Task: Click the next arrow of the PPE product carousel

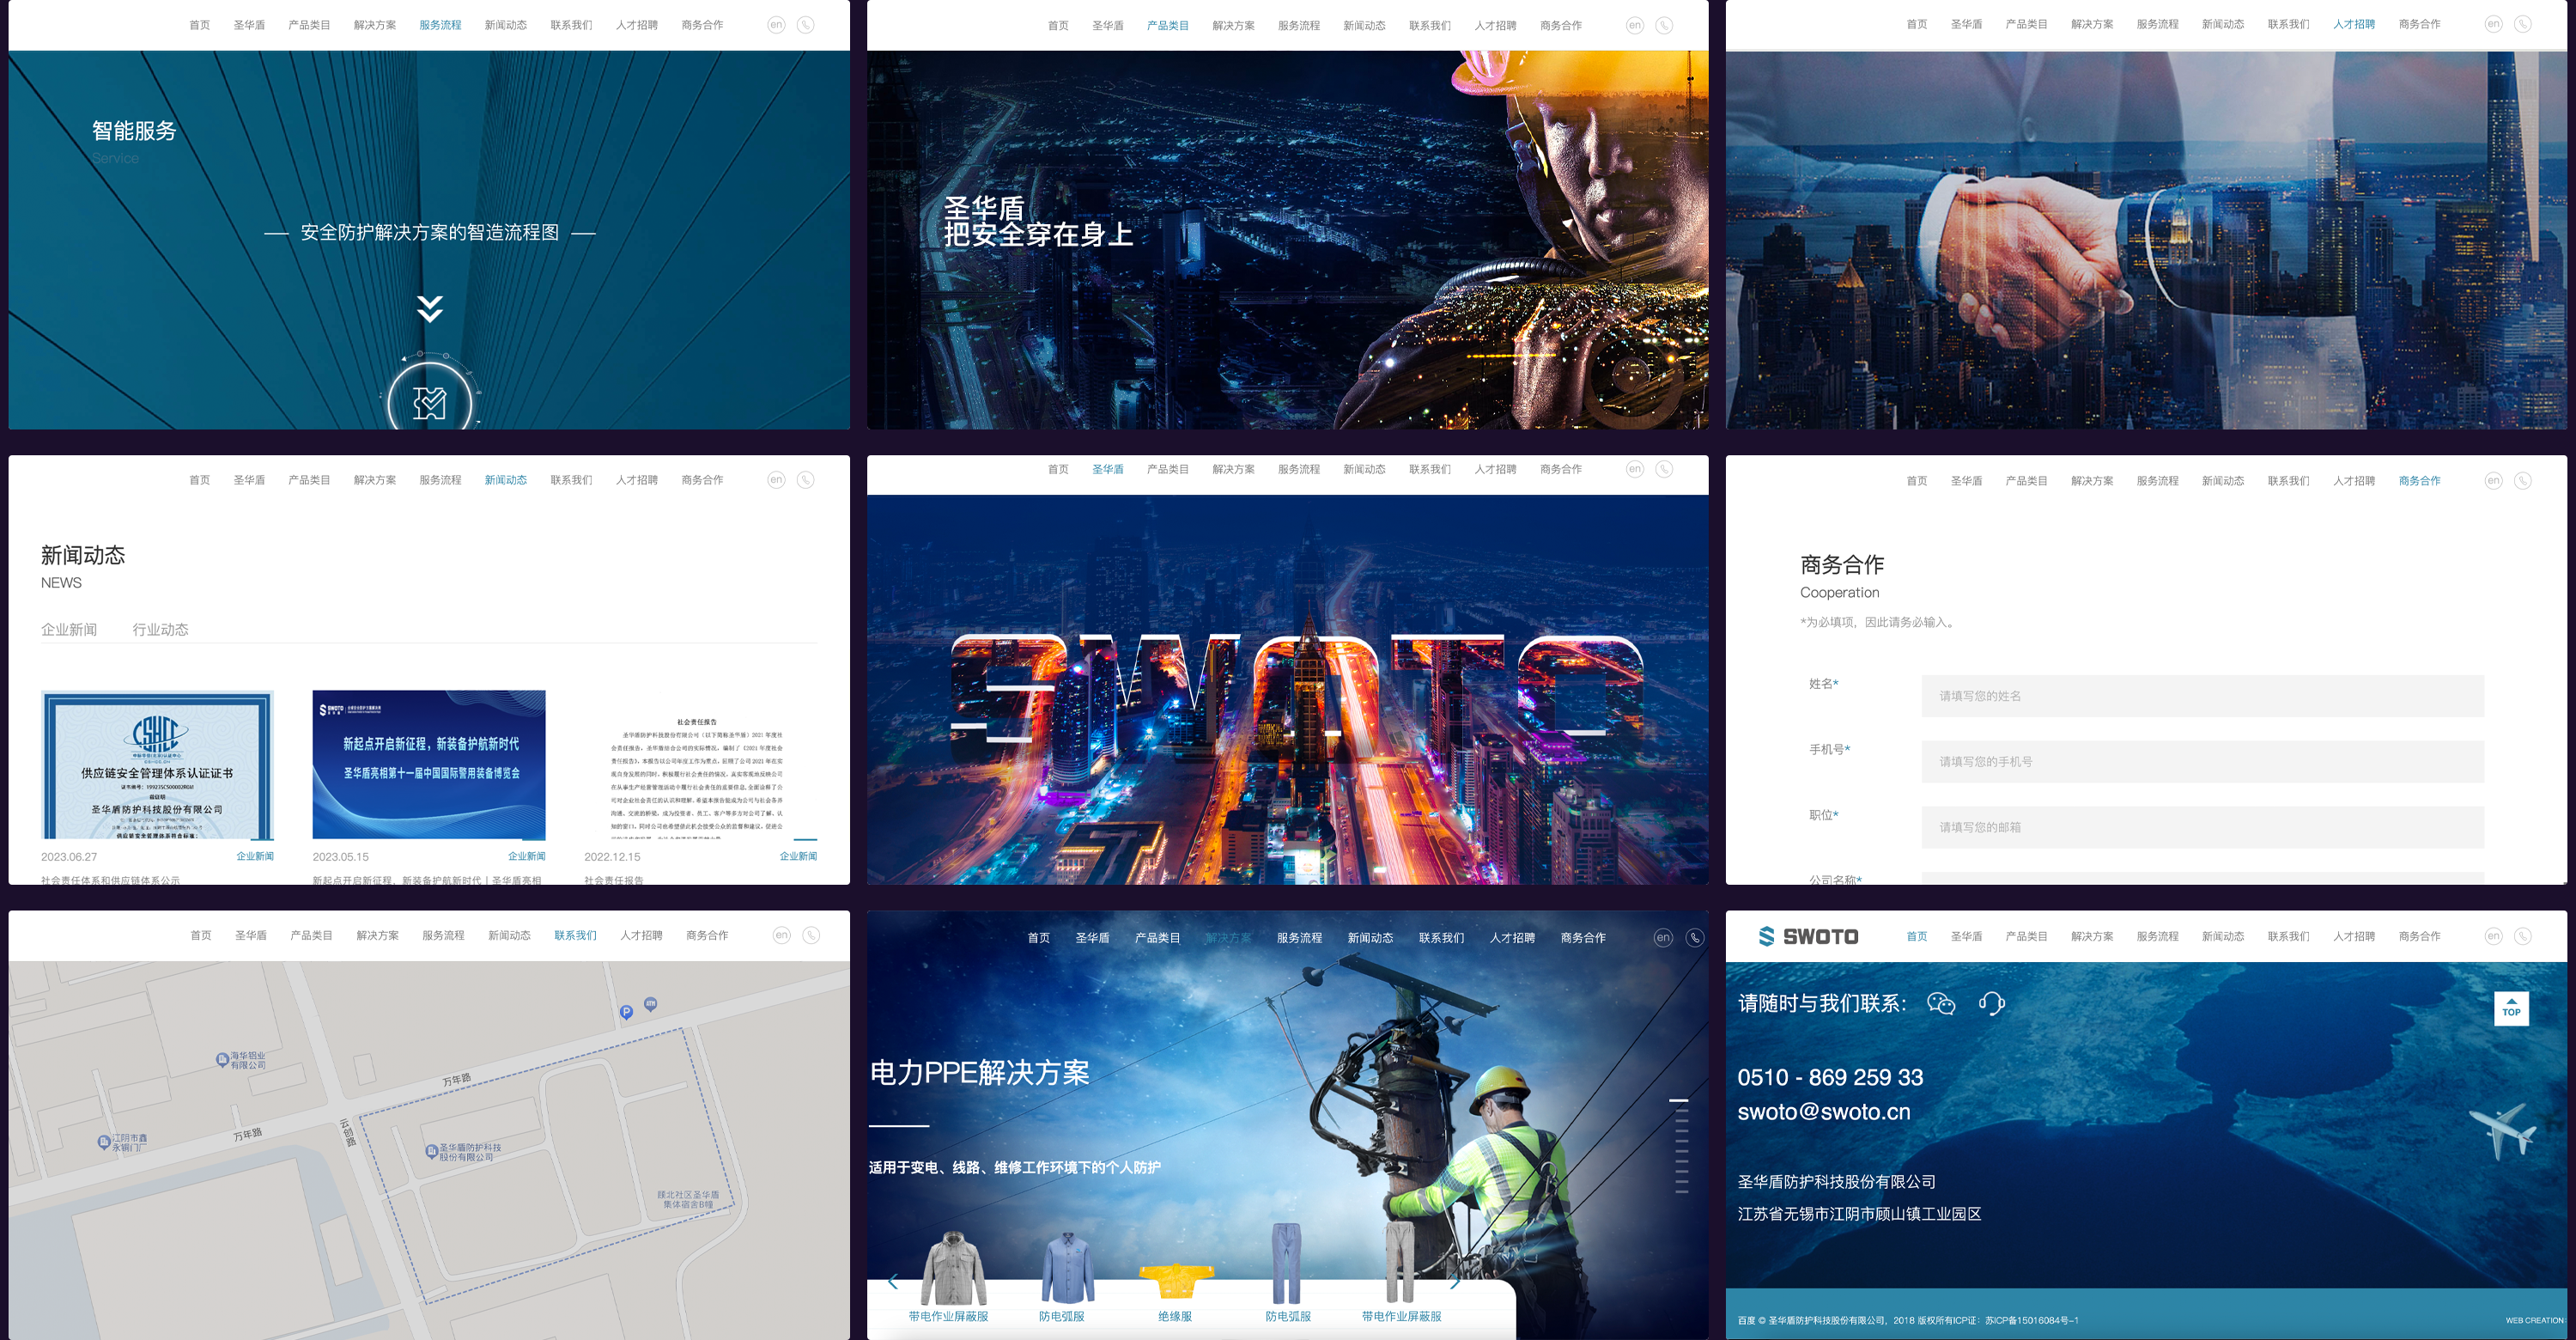Action: coord(1455,1281)
